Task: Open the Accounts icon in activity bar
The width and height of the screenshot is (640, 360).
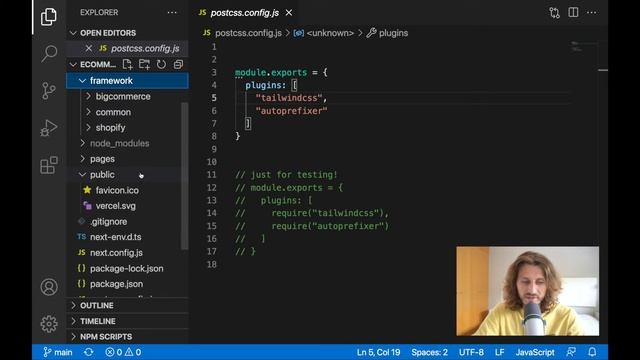Action: tap(49, 287)
